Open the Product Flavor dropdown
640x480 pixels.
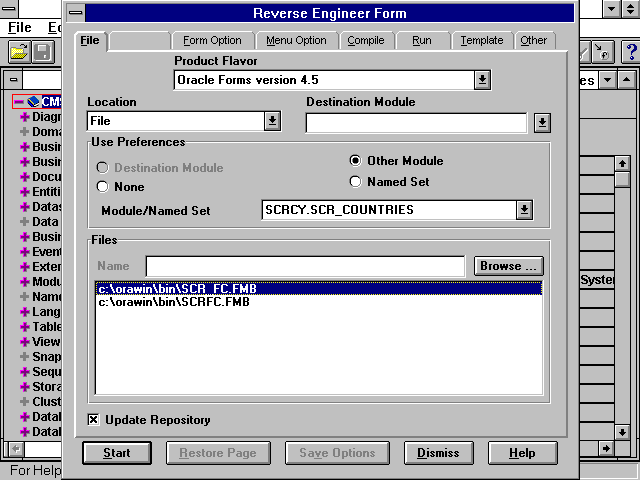tap(482, 80)
